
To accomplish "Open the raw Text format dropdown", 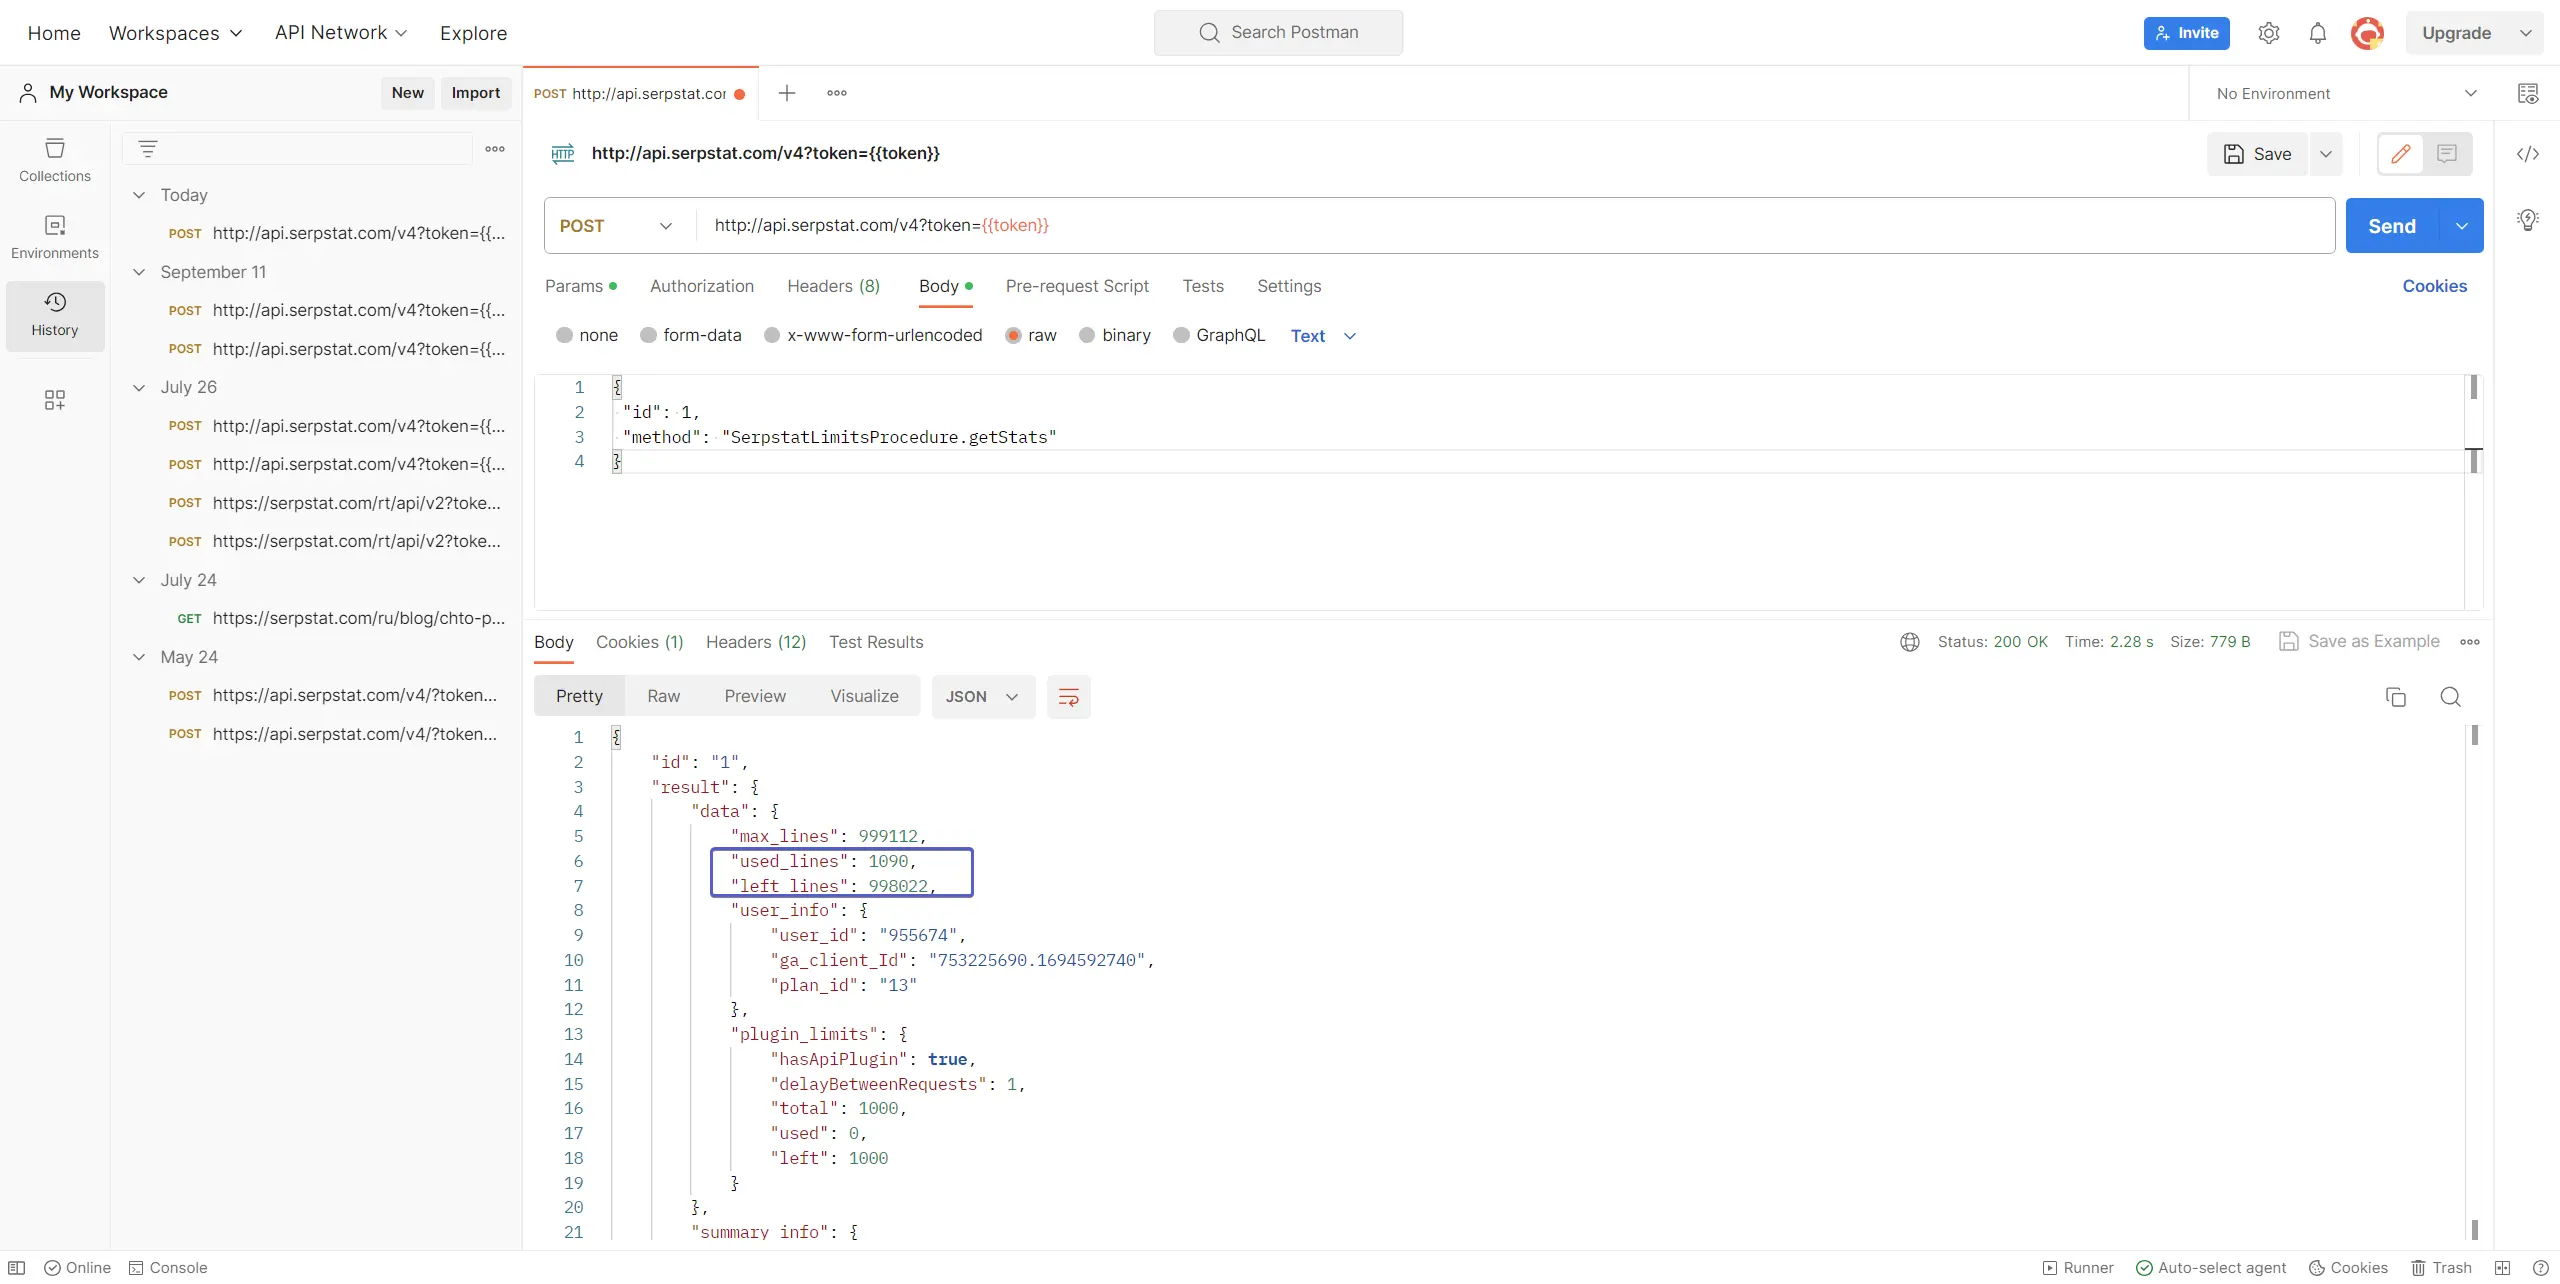I will pos(1323,336).
